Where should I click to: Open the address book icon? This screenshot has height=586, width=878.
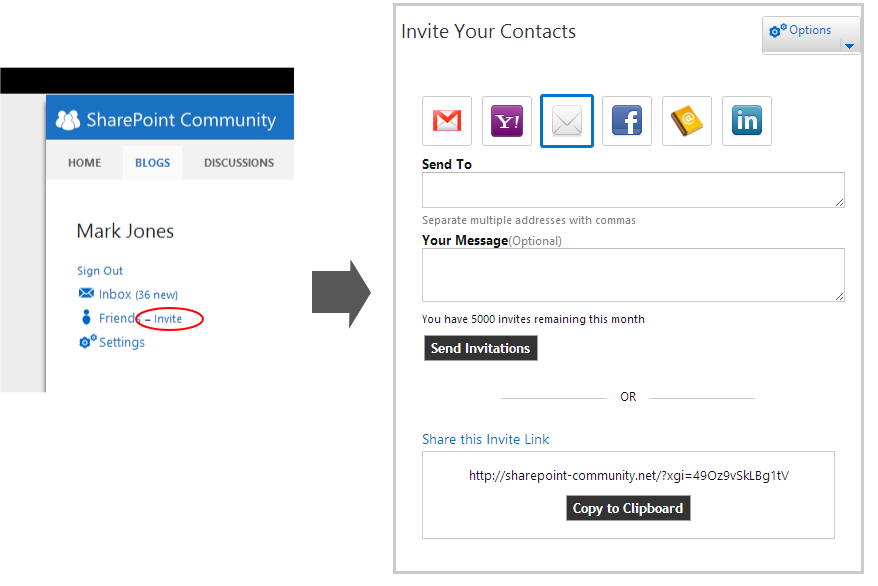686,121
